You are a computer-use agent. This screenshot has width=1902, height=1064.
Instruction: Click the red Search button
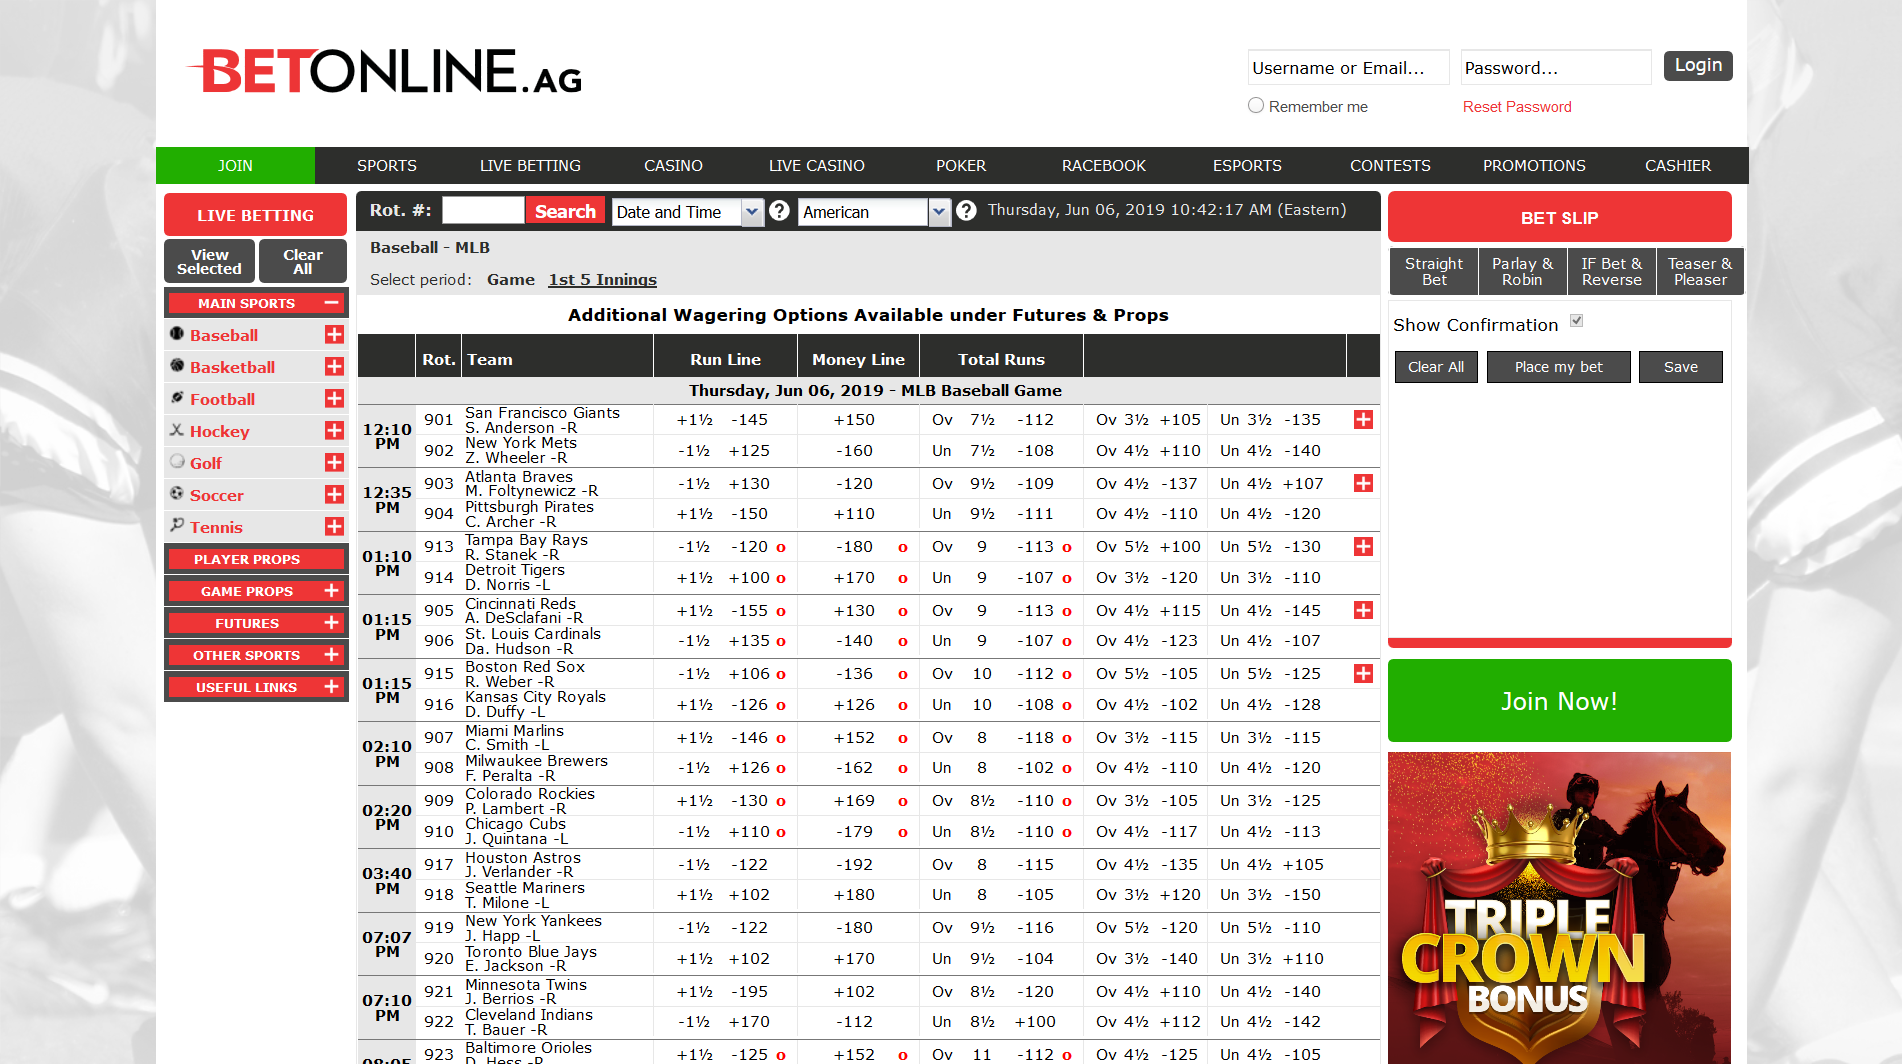click(x=565, y=211)
